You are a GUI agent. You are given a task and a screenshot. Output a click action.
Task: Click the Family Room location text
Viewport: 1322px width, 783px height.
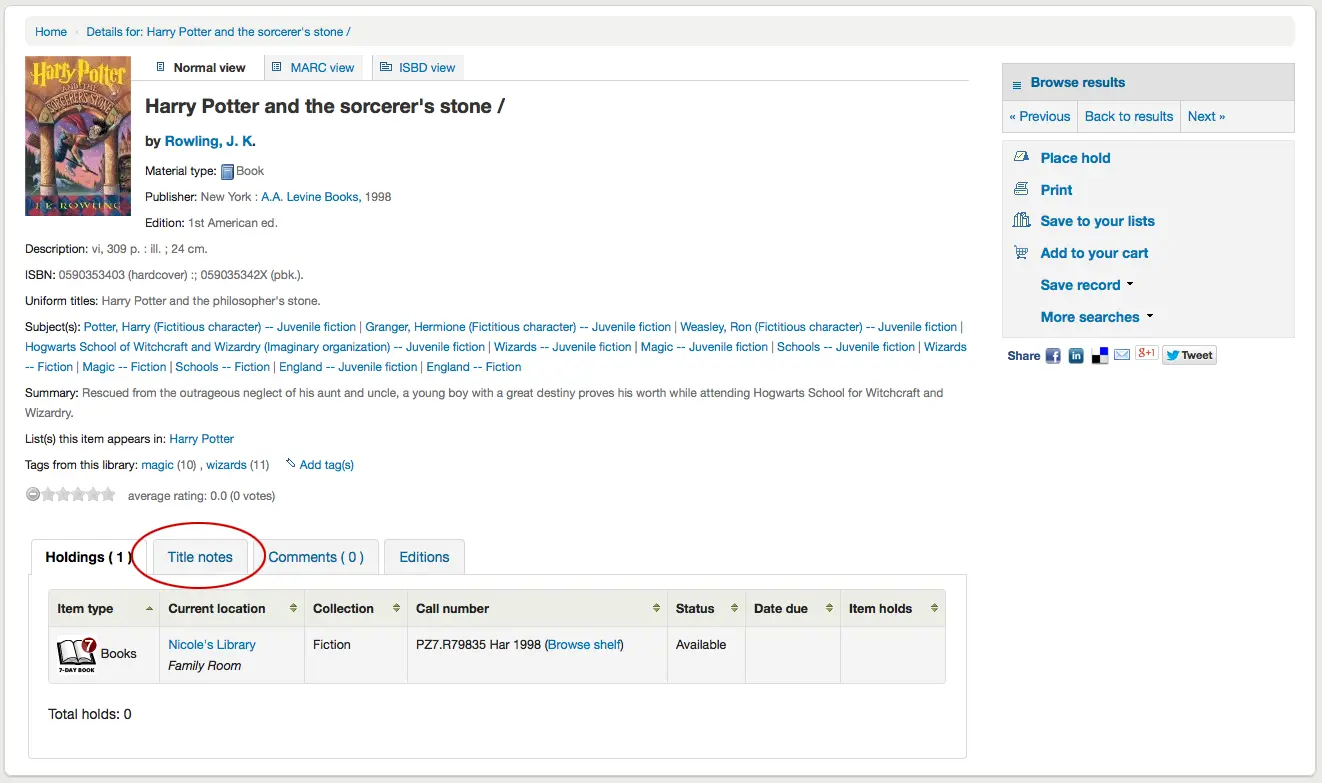tap(205, 666)
